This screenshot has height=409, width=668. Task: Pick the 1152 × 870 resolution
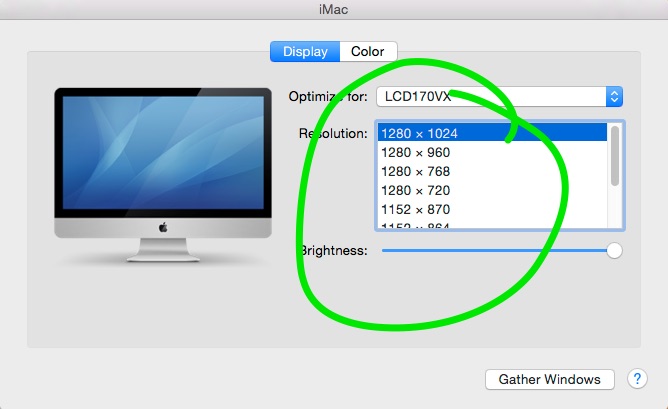point(492,209)
